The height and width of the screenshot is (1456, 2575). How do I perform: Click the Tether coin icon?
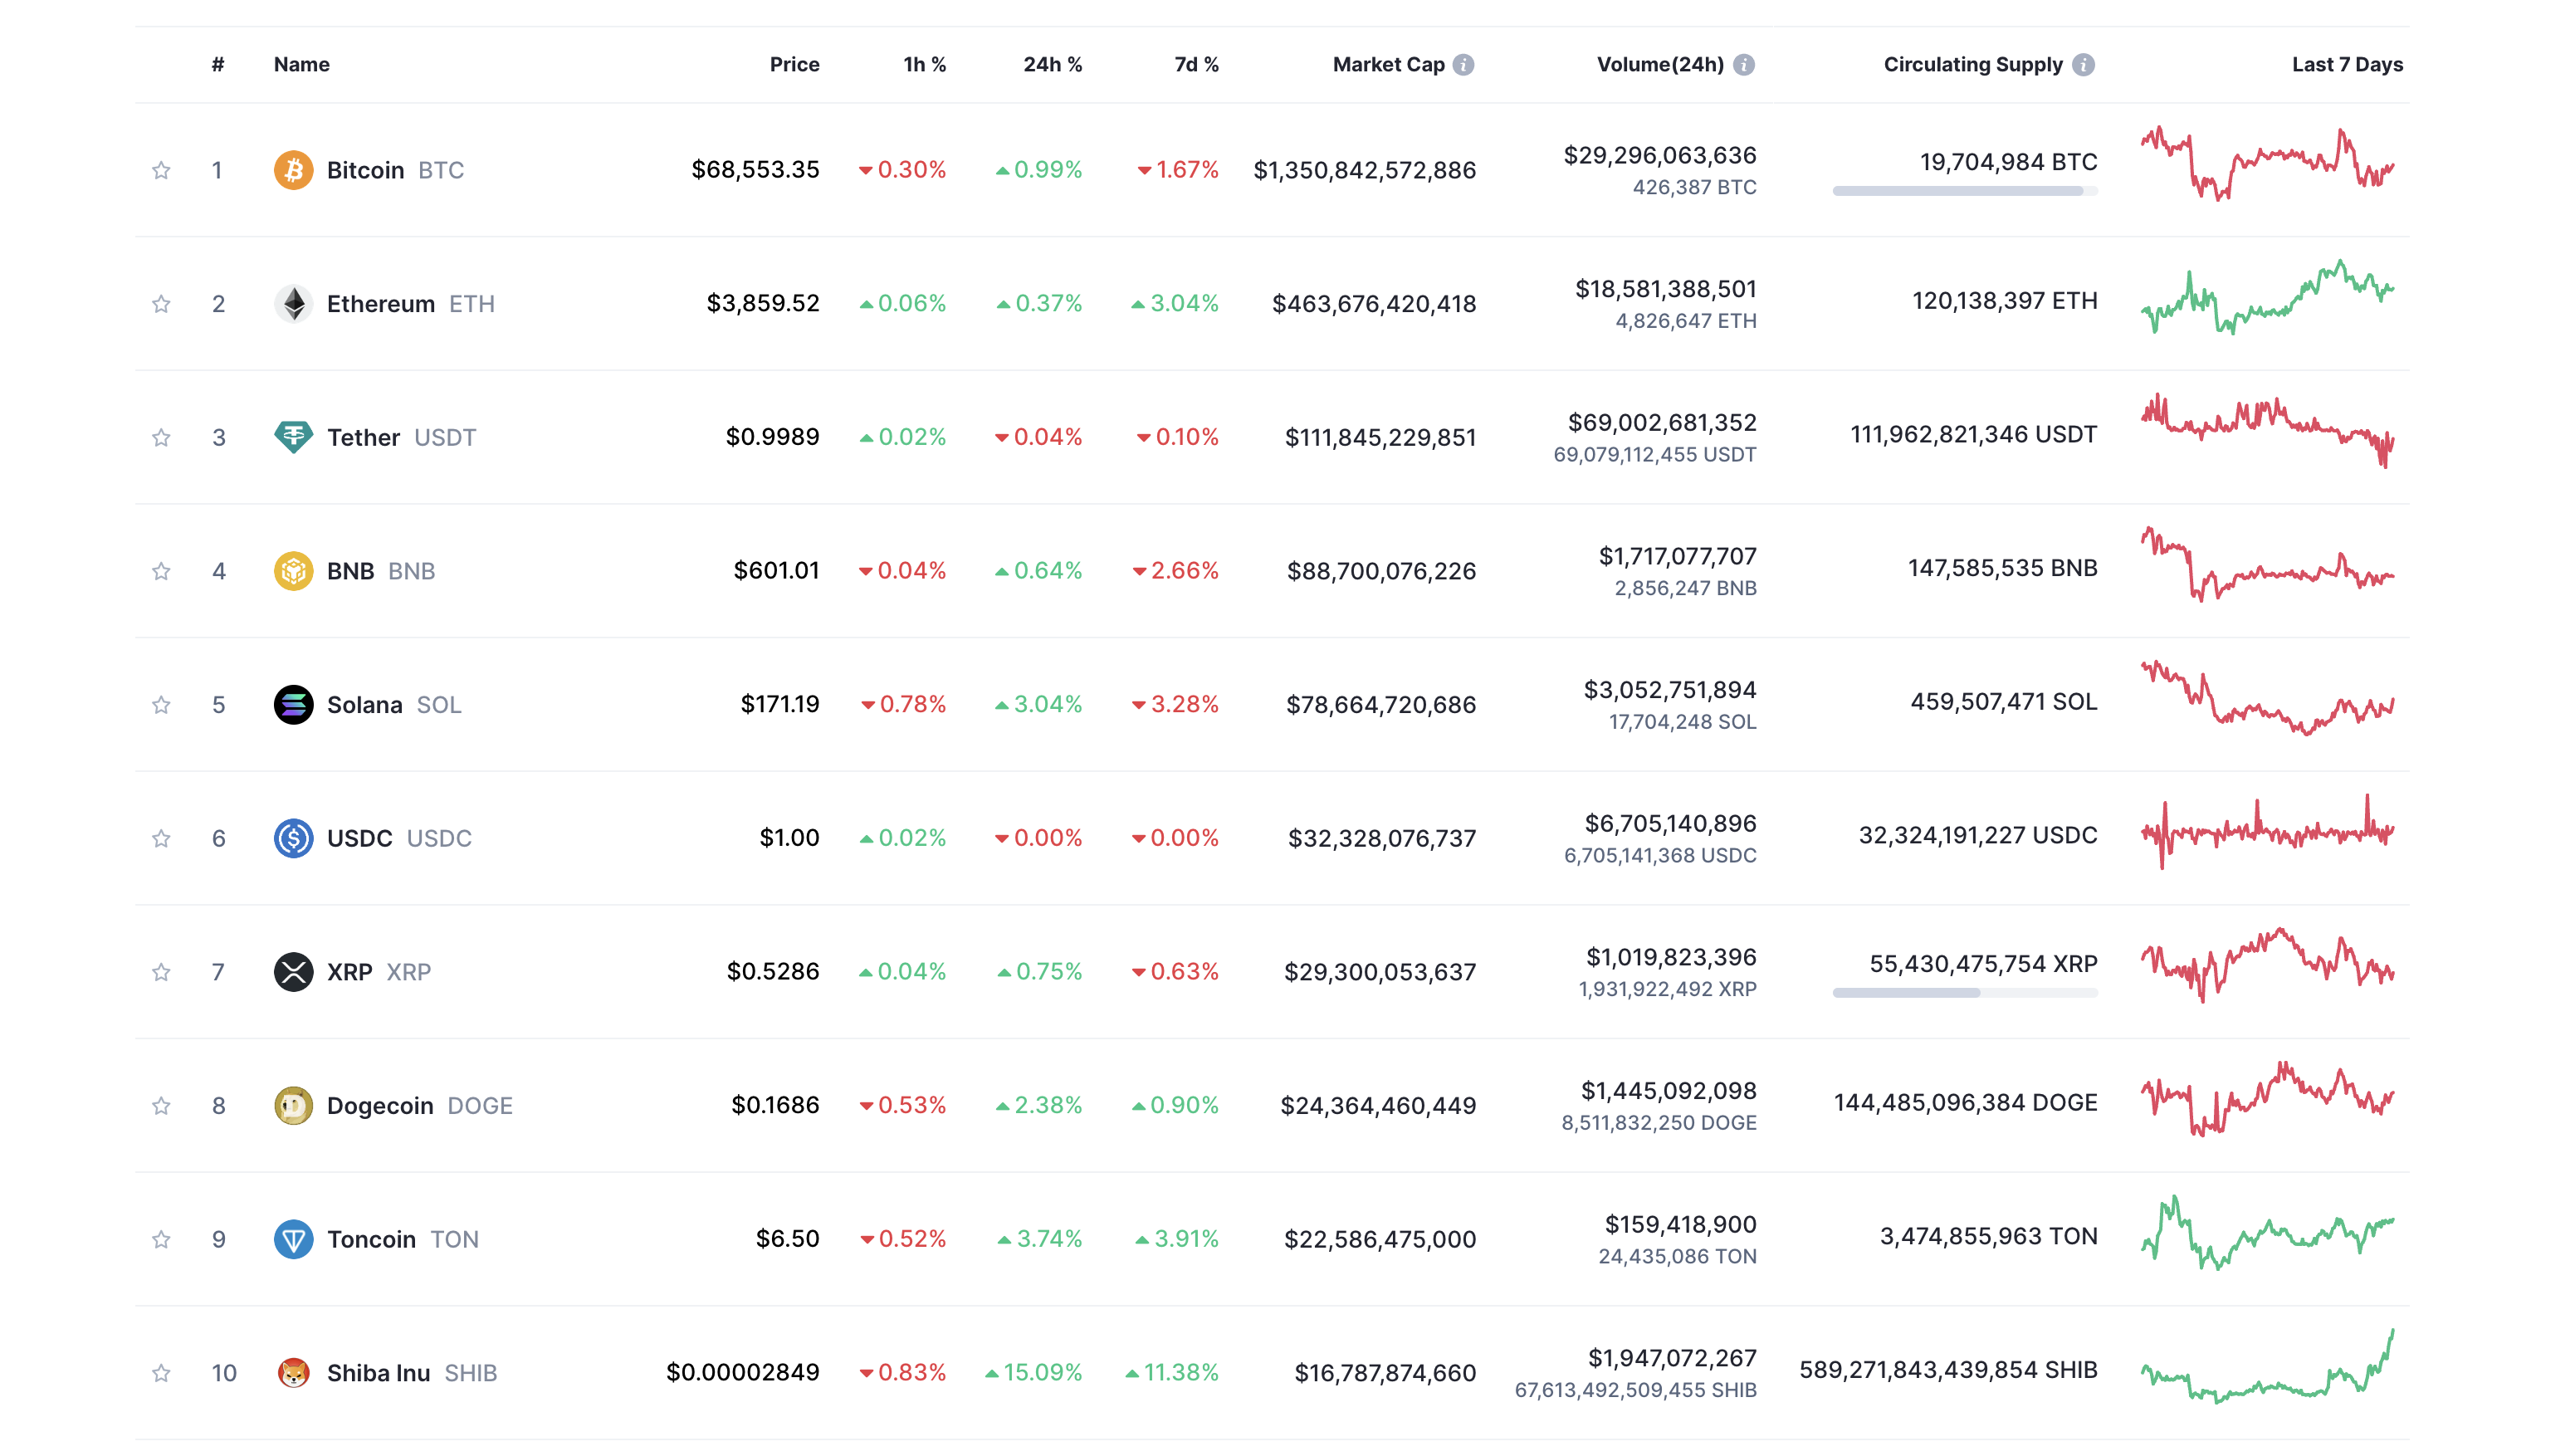click(x=293, y=437)
